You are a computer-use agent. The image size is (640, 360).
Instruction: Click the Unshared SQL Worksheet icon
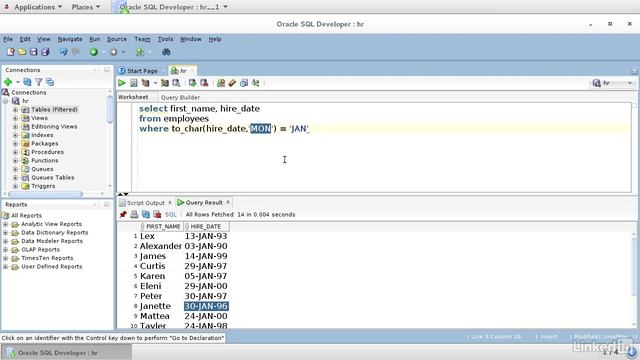(x=221, y=83)
